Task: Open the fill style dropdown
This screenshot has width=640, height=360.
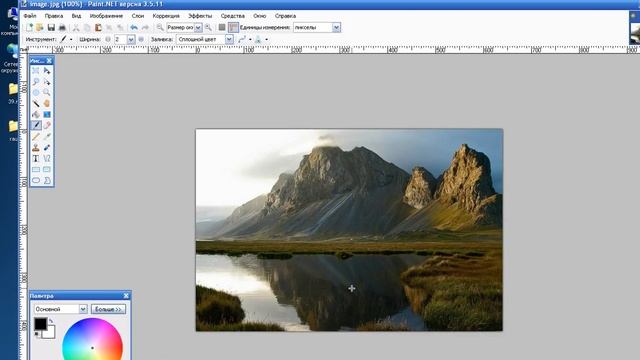Action: (229, 39)
